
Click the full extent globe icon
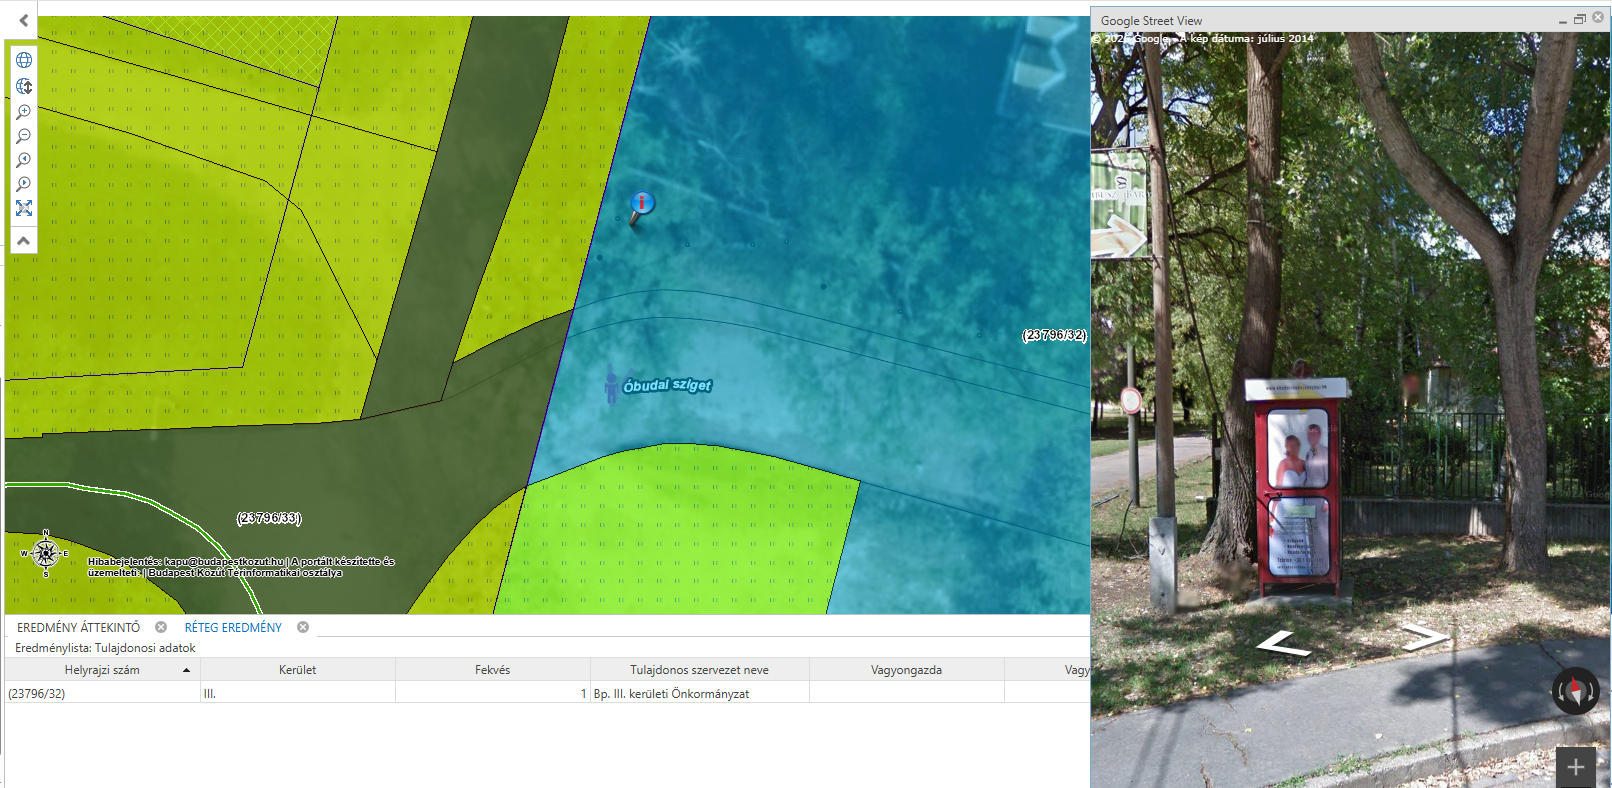coord(24,60)
